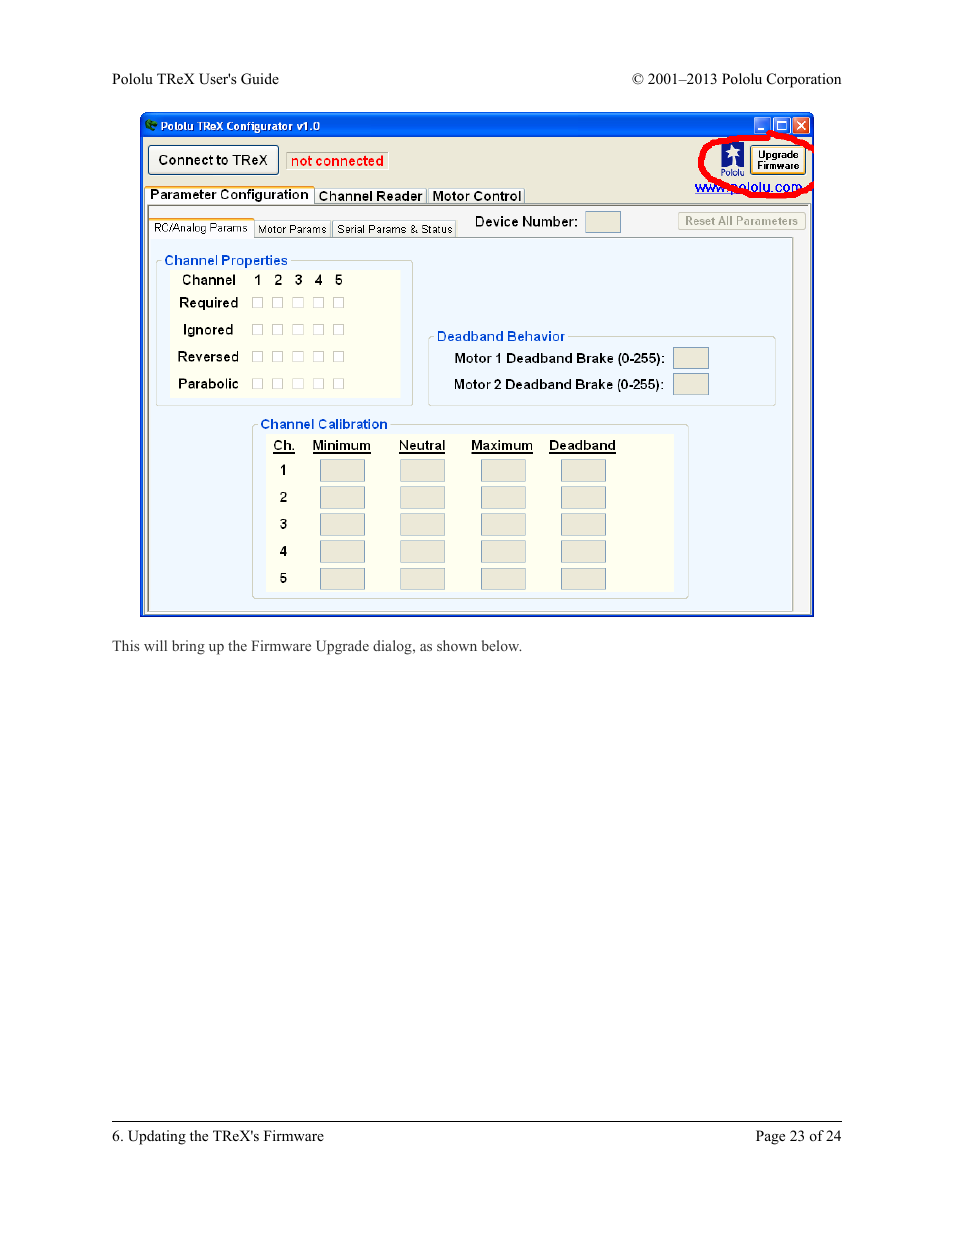Toggle Reversed checkbox for channel 3
Screen dimensions: 954x1235
(x=298, y=357)
